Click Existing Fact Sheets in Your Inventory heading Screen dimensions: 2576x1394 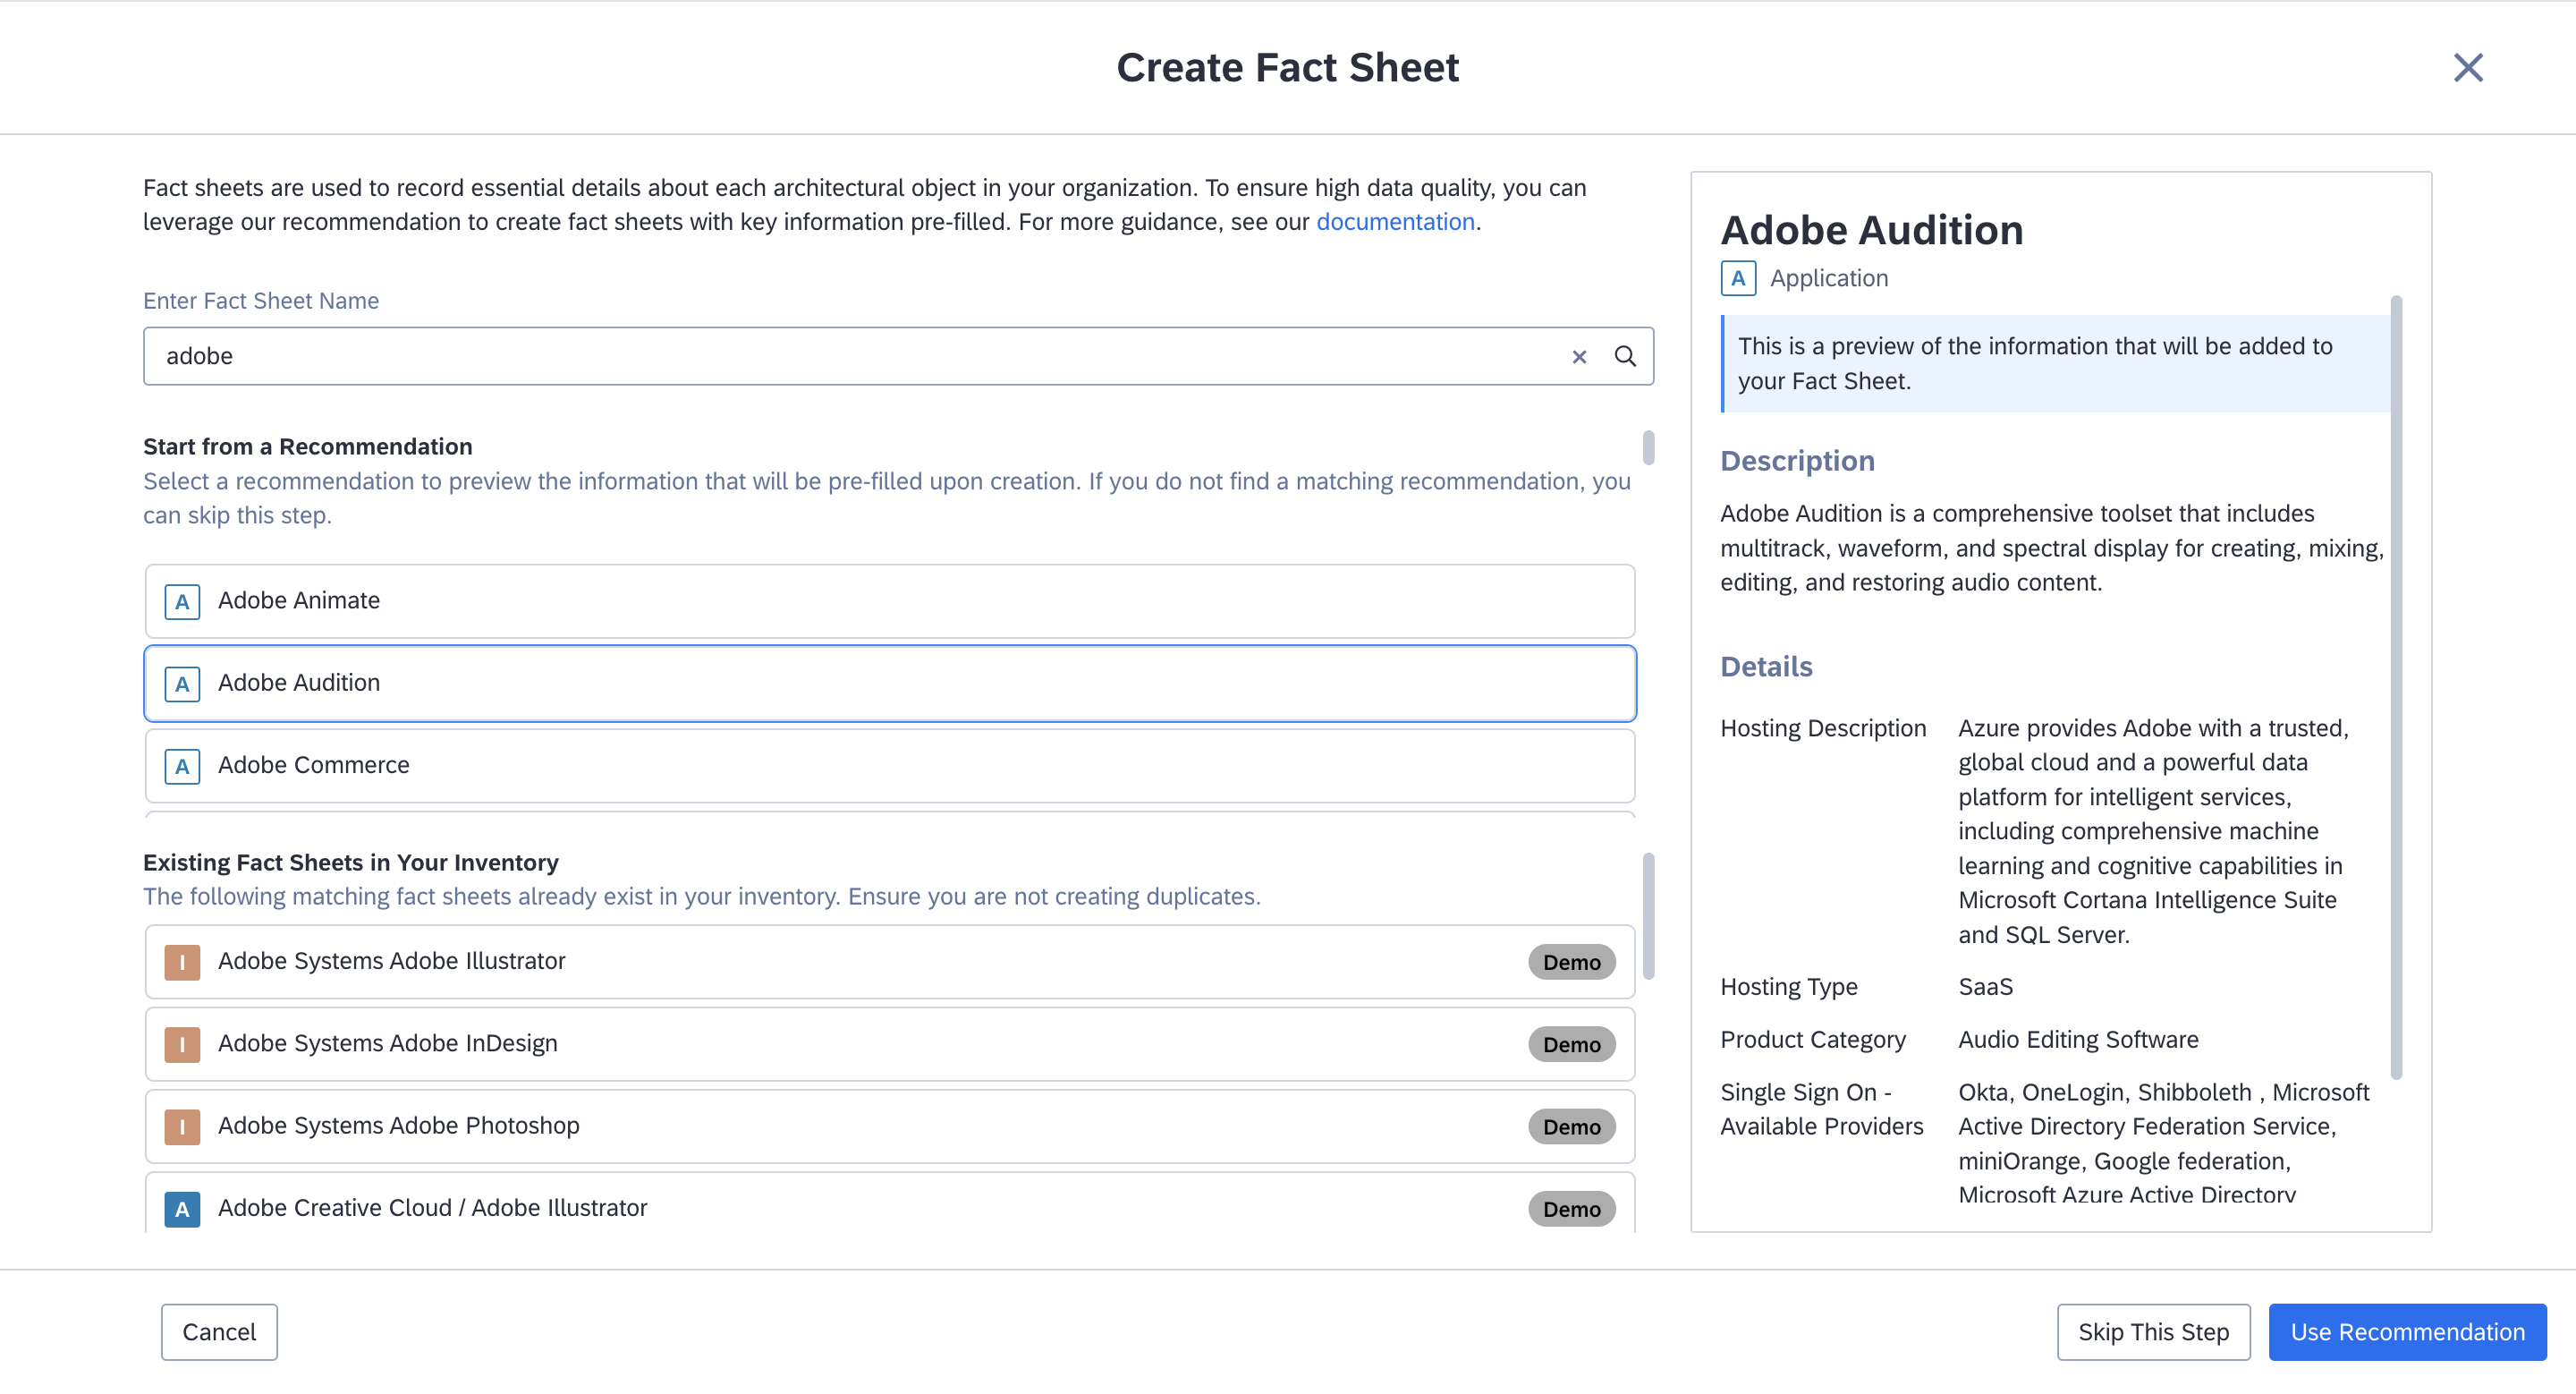tap(350, 863)
